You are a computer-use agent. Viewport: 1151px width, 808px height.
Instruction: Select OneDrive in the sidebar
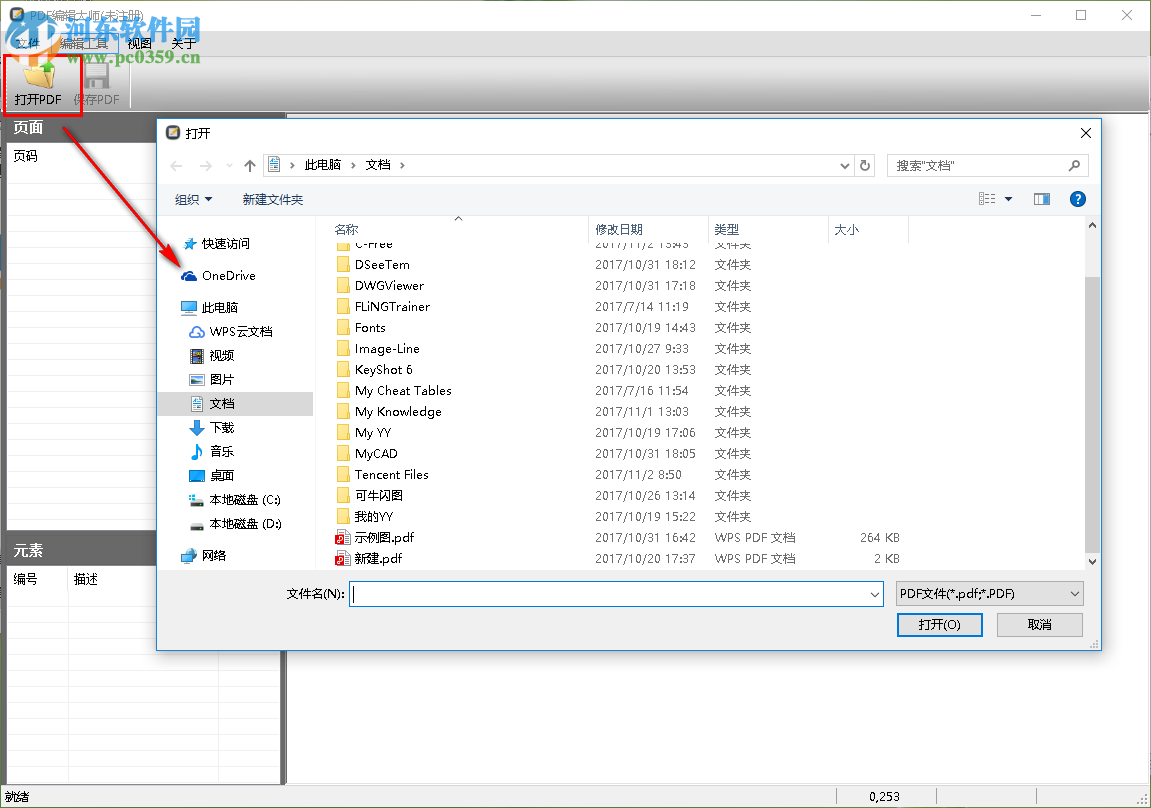point(225,275)
